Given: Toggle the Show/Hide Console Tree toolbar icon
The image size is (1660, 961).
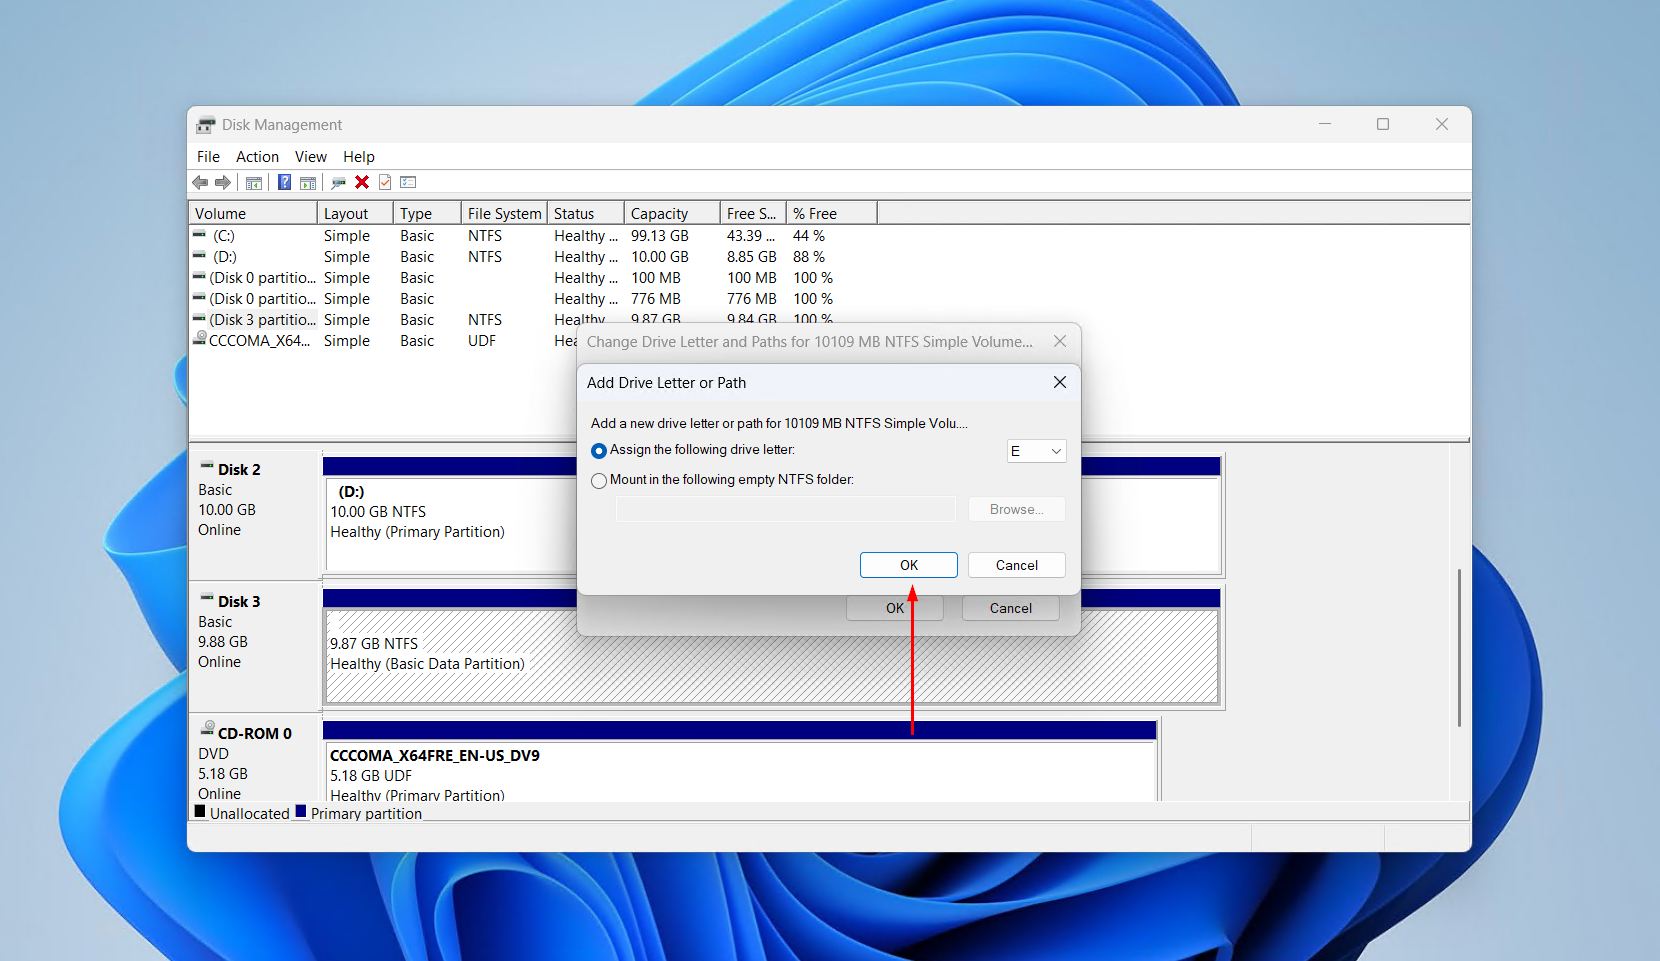Looking at the screenshot, I should (254, 182).
